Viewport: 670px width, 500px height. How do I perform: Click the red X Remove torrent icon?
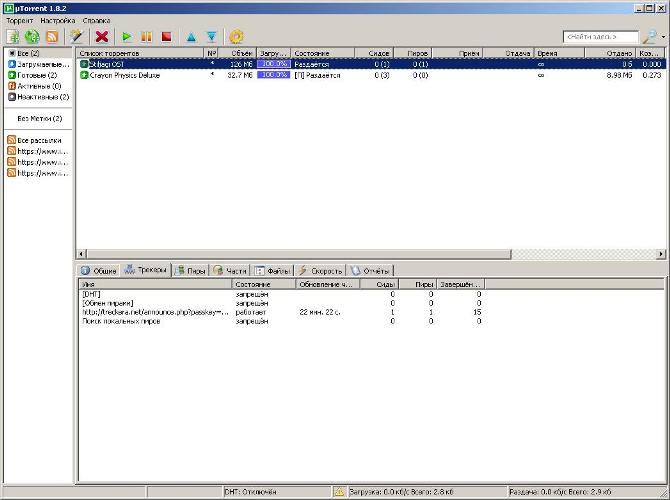click(x=102, y=37)
